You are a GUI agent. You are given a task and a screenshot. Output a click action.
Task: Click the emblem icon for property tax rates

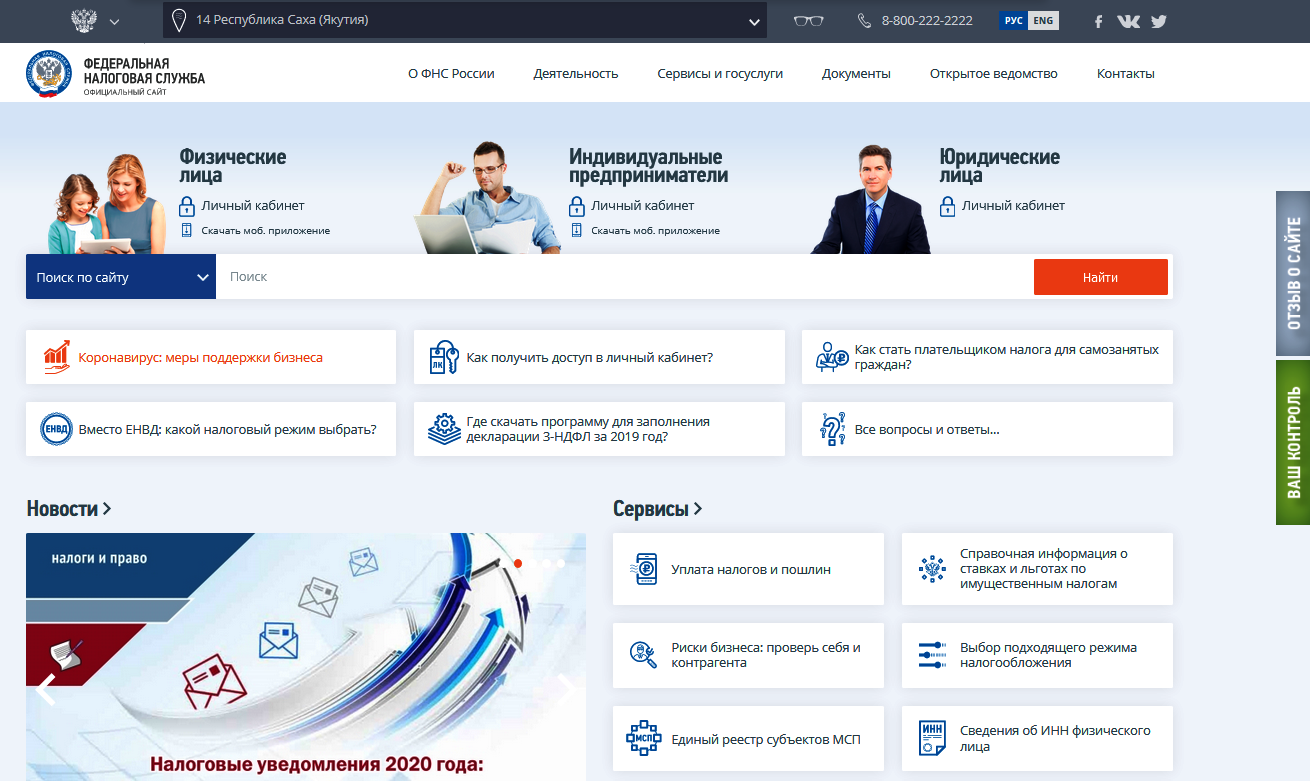coord(932,569)
